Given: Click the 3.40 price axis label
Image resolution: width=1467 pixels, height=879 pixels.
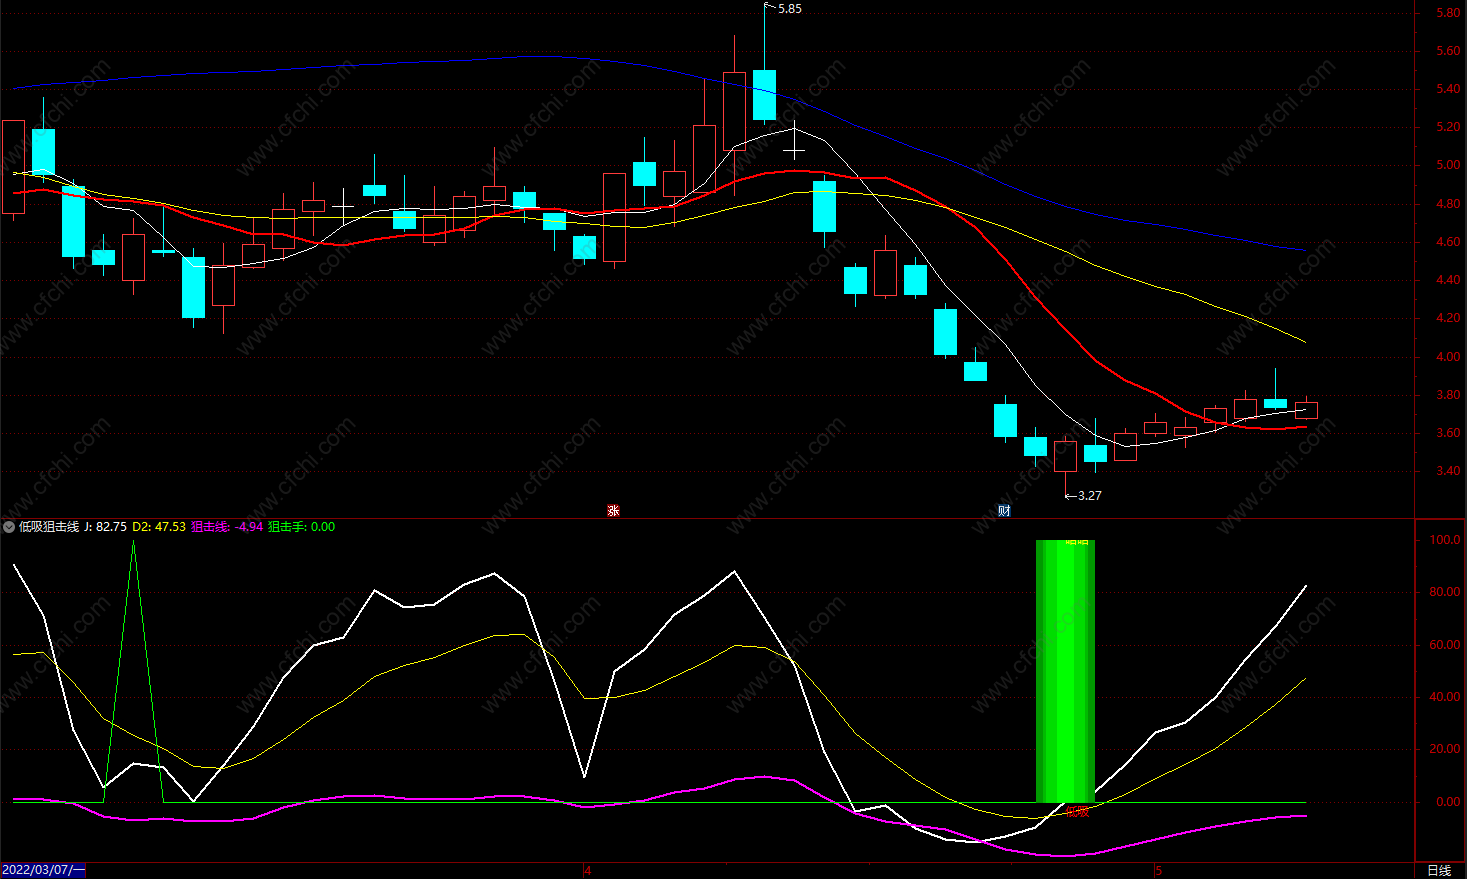Looking at the screenshot, I should (1448, 471).
